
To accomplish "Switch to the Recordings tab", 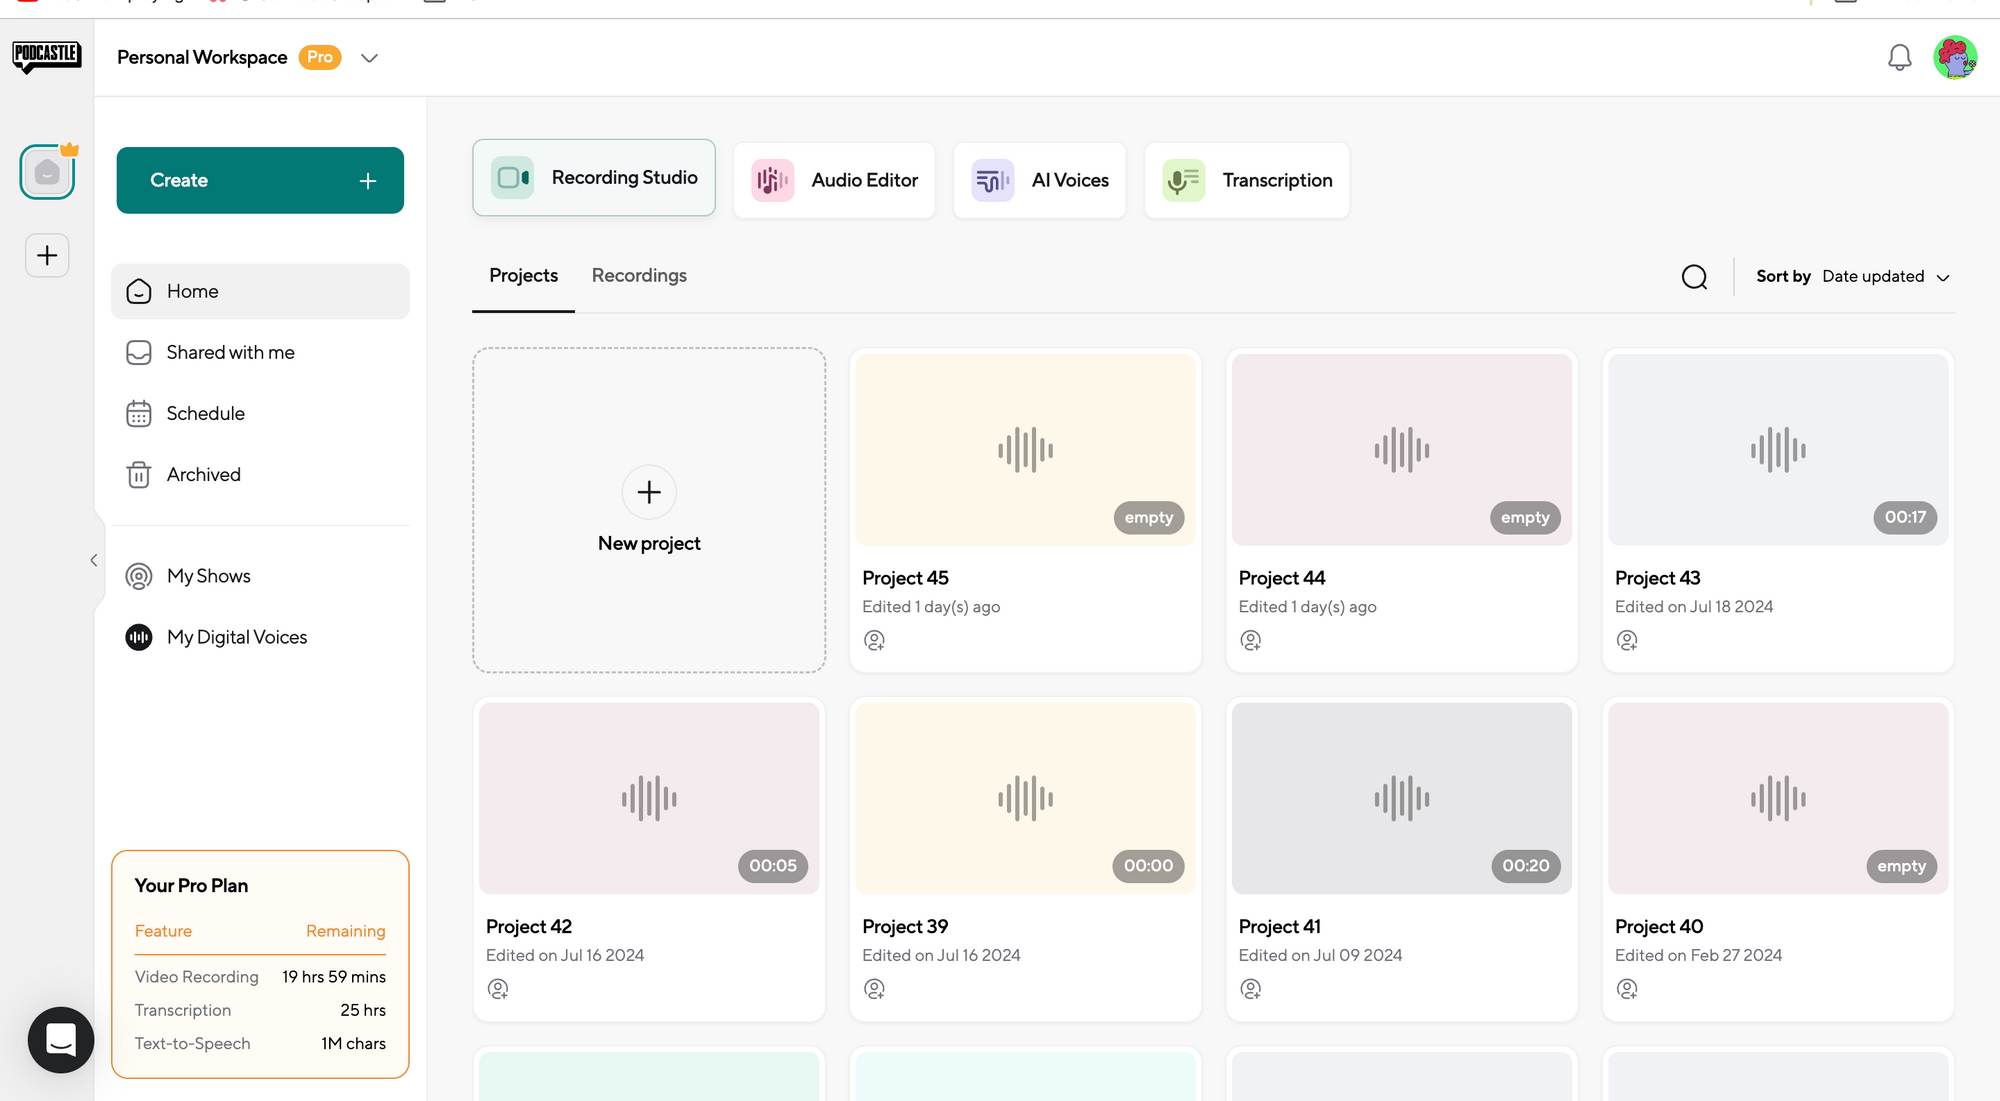I will [x=639, y=275].
